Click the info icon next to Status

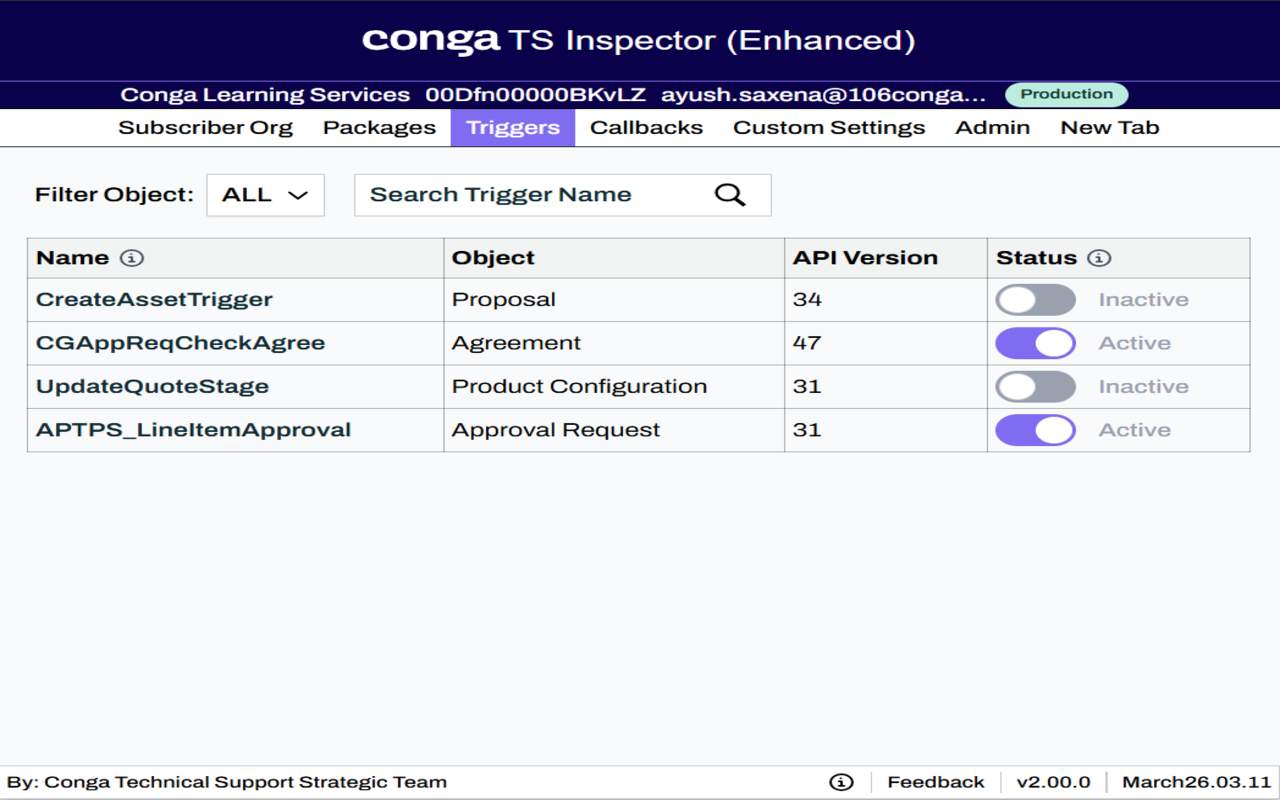(1099, 258)
